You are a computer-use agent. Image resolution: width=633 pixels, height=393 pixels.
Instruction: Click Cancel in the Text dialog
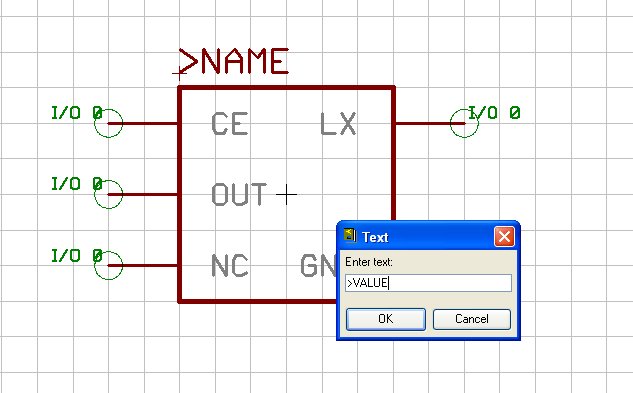(472, 319)
